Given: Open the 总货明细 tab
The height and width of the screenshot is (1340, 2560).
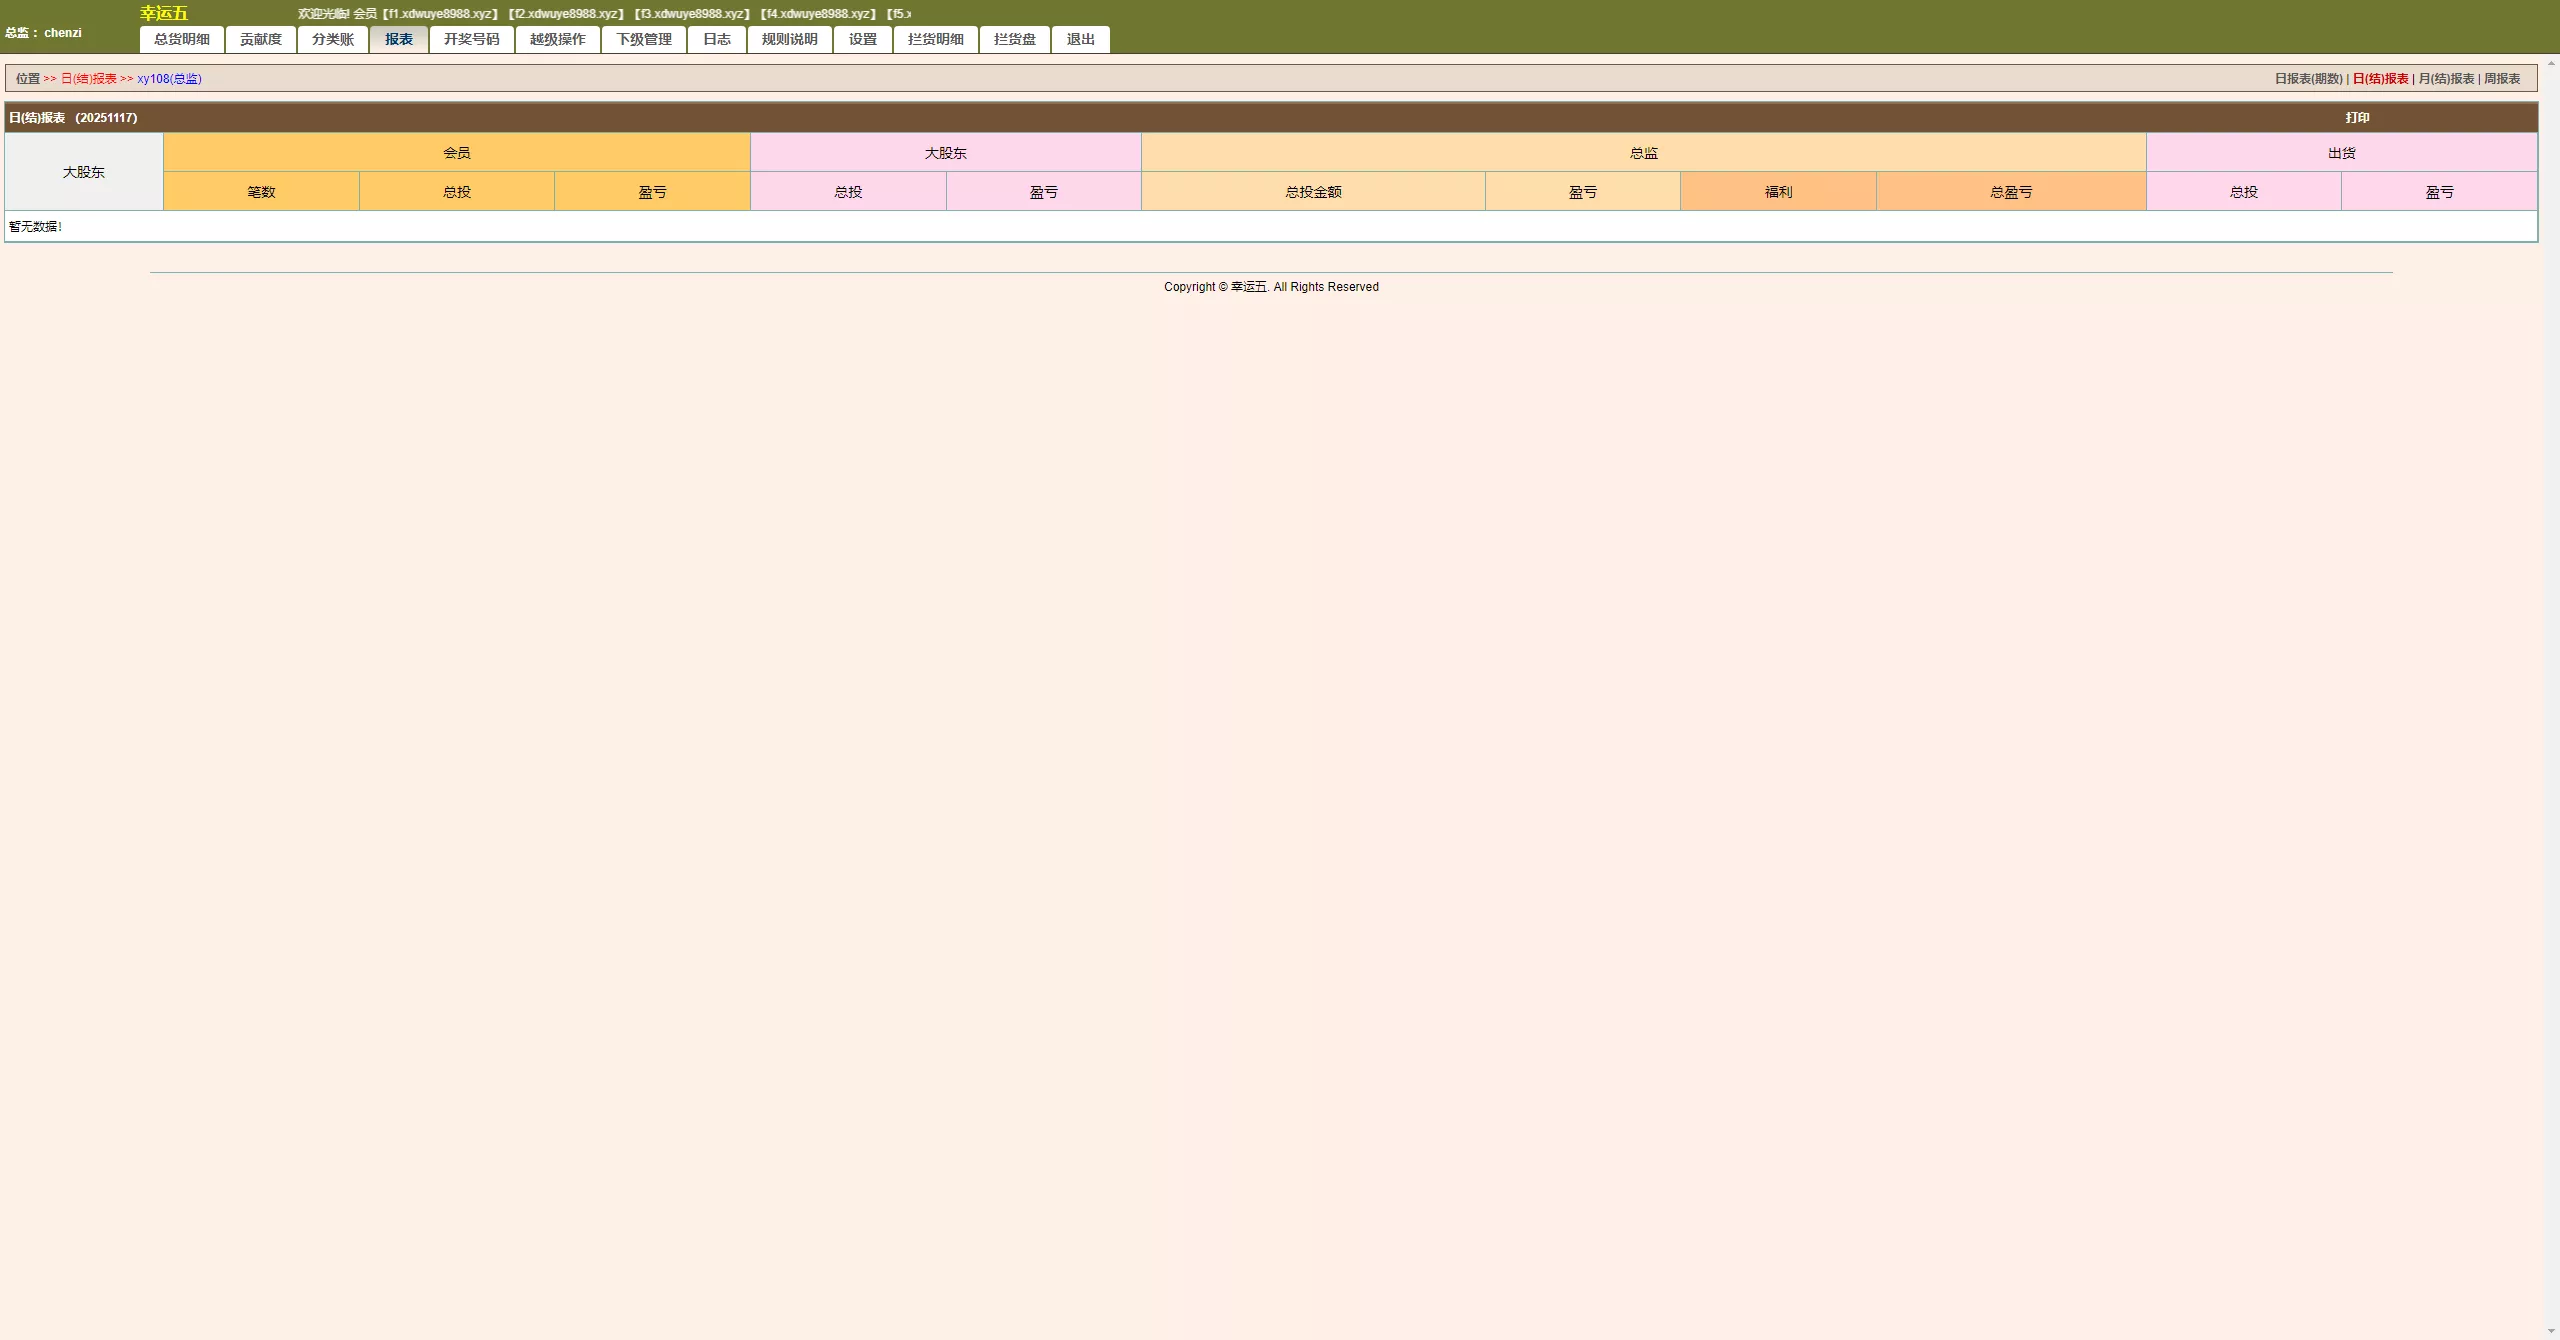Looking at the screenshot, I should click(182, 39).
